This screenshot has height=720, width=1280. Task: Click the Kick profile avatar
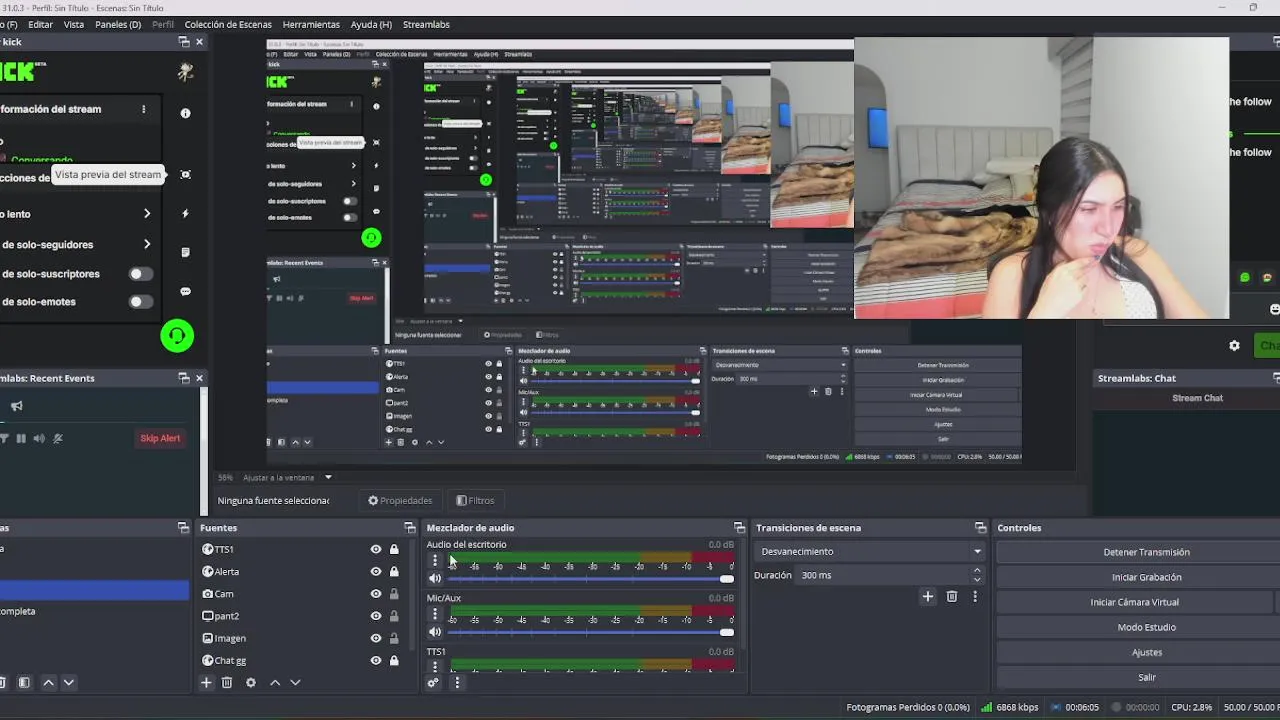[x=185, y=71]
